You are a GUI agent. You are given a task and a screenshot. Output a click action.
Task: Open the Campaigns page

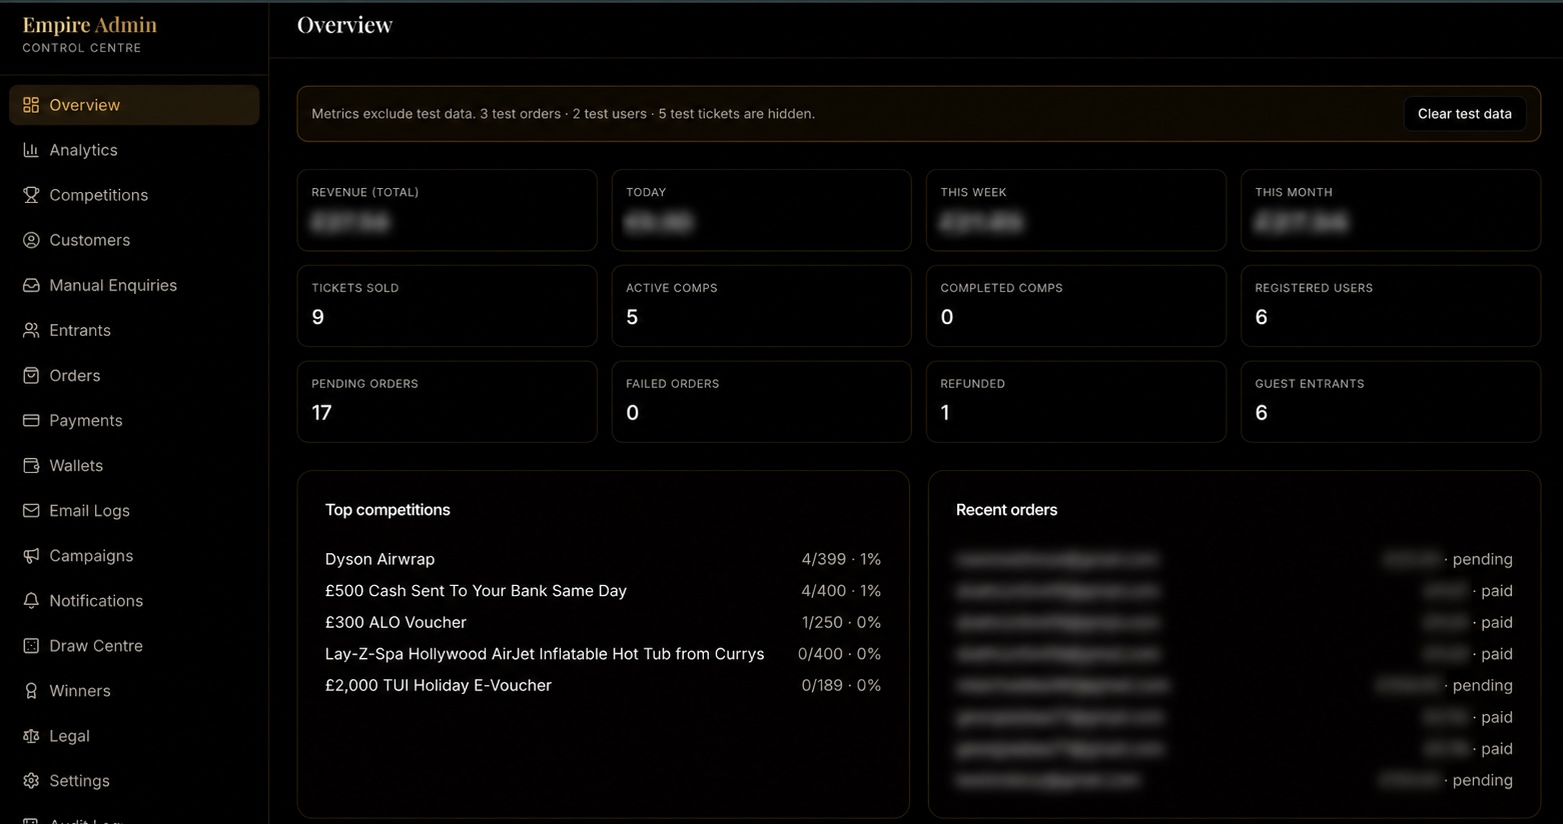coord(134,555)
